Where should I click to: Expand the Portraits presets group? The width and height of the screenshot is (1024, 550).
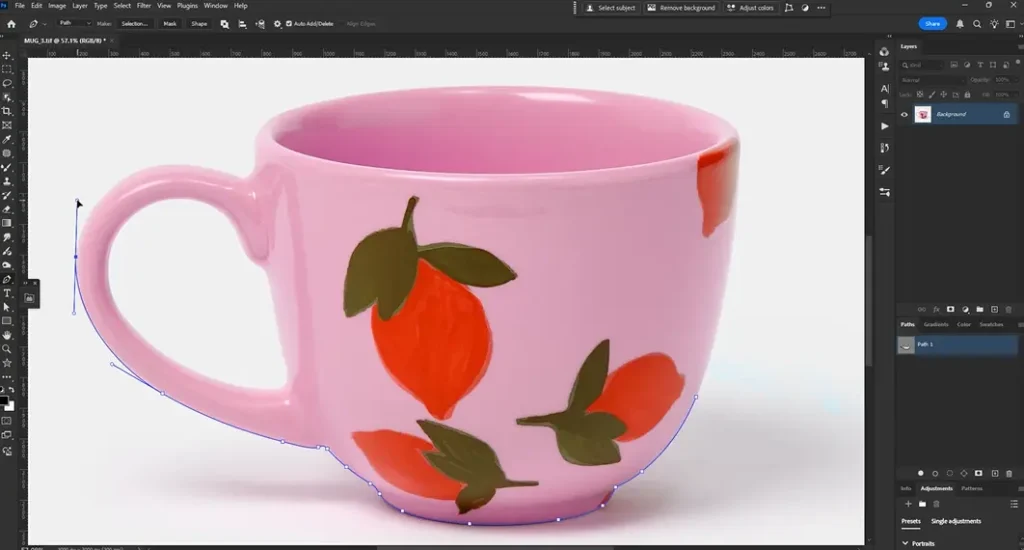click(x=906, y=543)
